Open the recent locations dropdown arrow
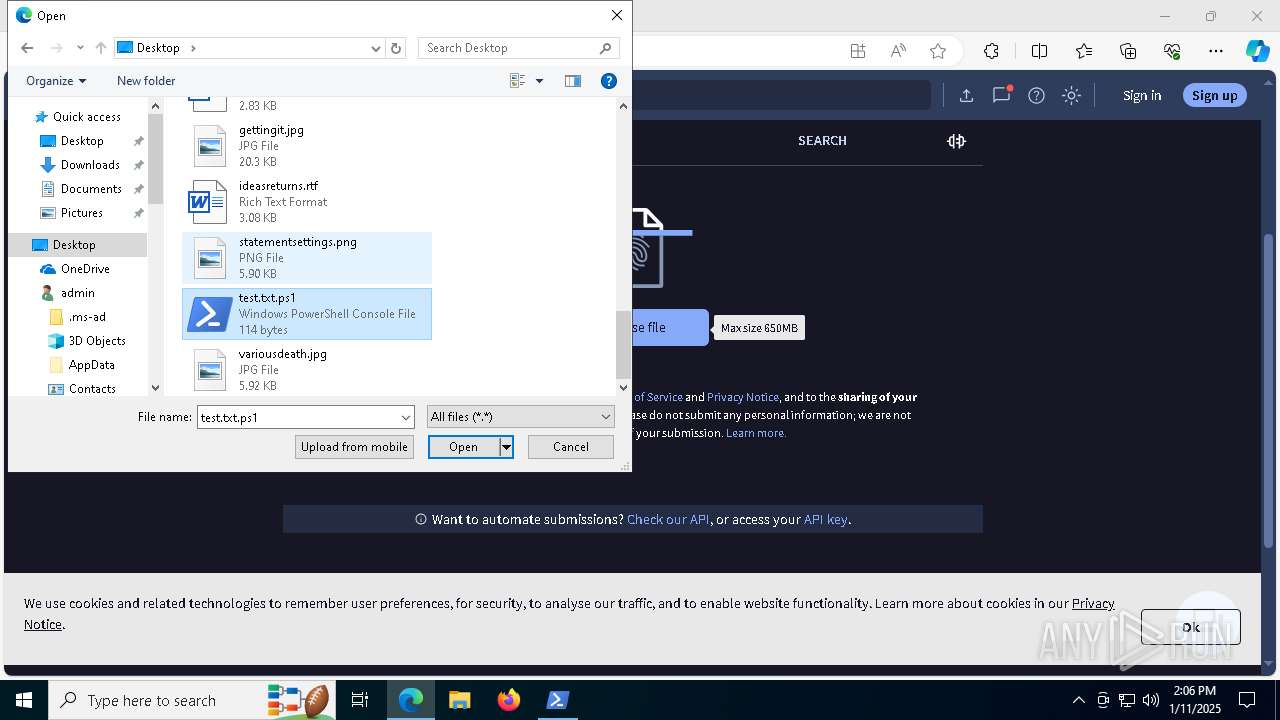The width and height of the screenshot is (1280, 720). pos(78,48)
